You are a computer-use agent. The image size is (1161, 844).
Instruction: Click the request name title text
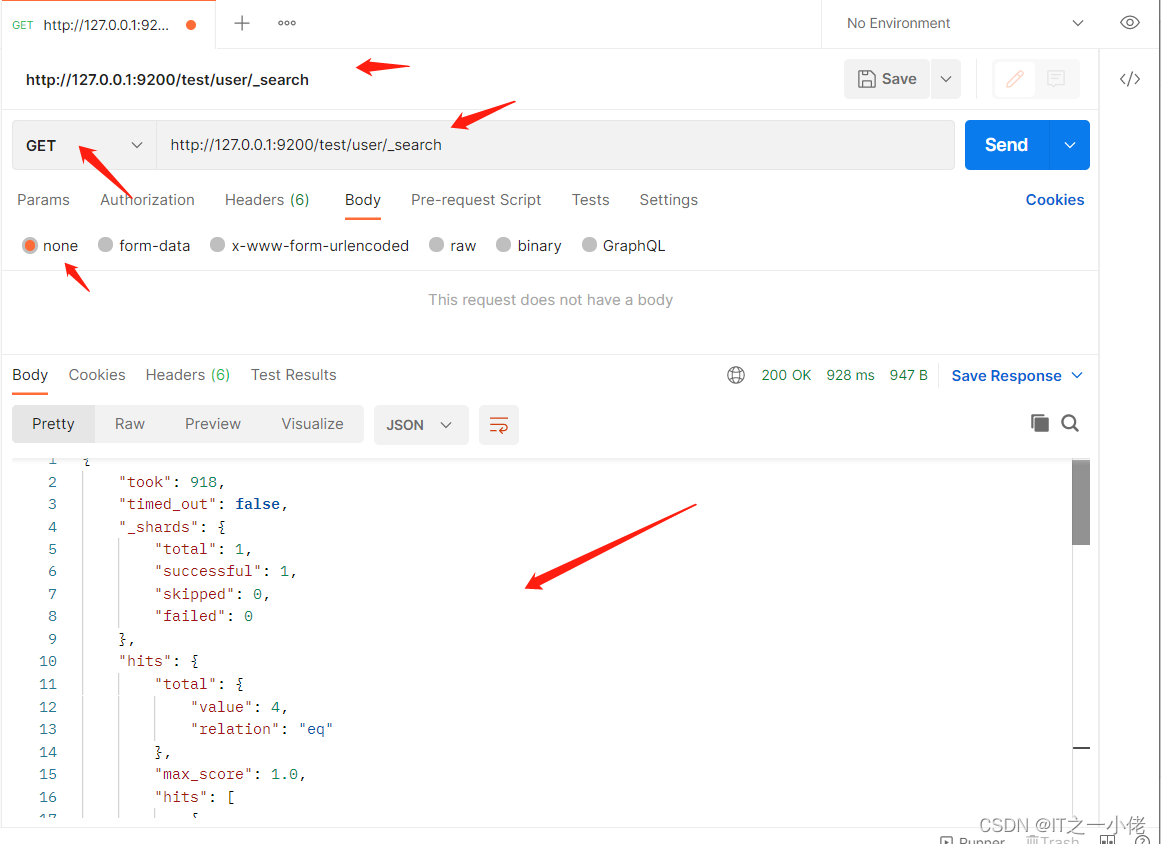[167, 80]
